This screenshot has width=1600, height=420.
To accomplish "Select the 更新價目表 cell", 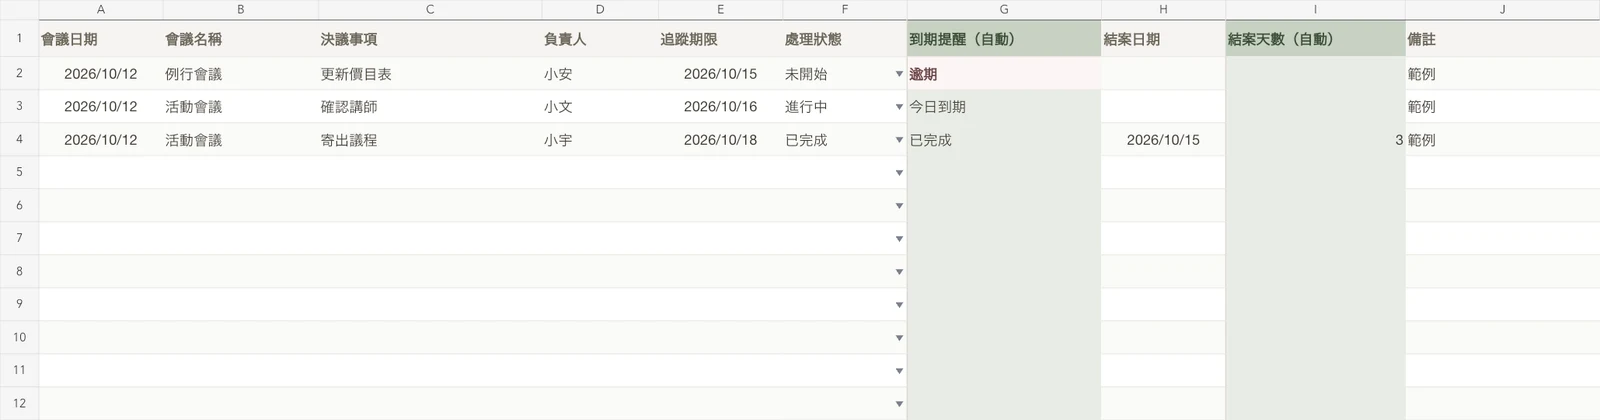I will (430, 74).
